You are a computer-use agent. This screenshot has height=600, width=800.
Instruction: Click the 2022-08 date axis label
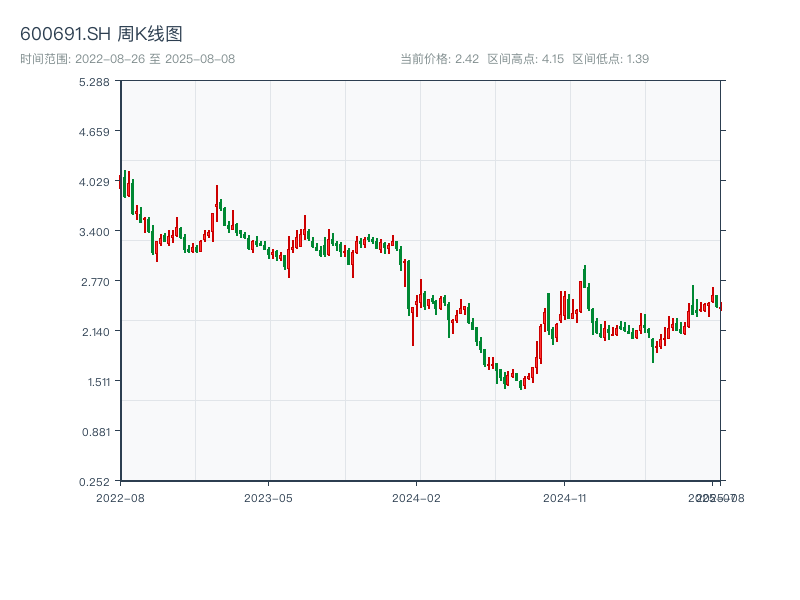pos(120,497)
